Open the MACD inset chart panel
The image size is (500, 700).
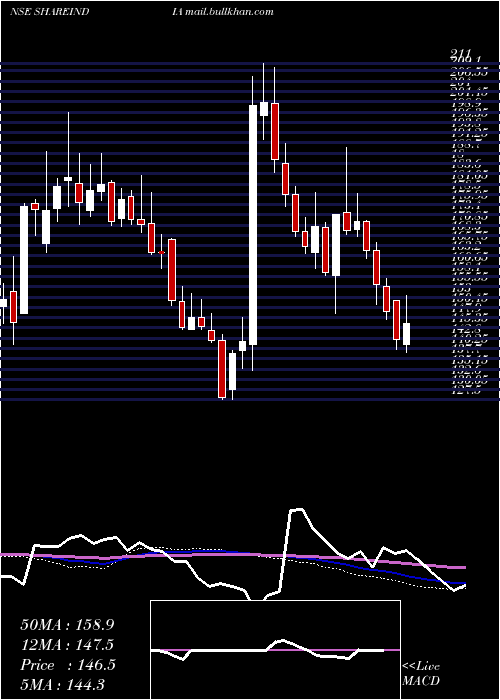click(x=275, y=650)
